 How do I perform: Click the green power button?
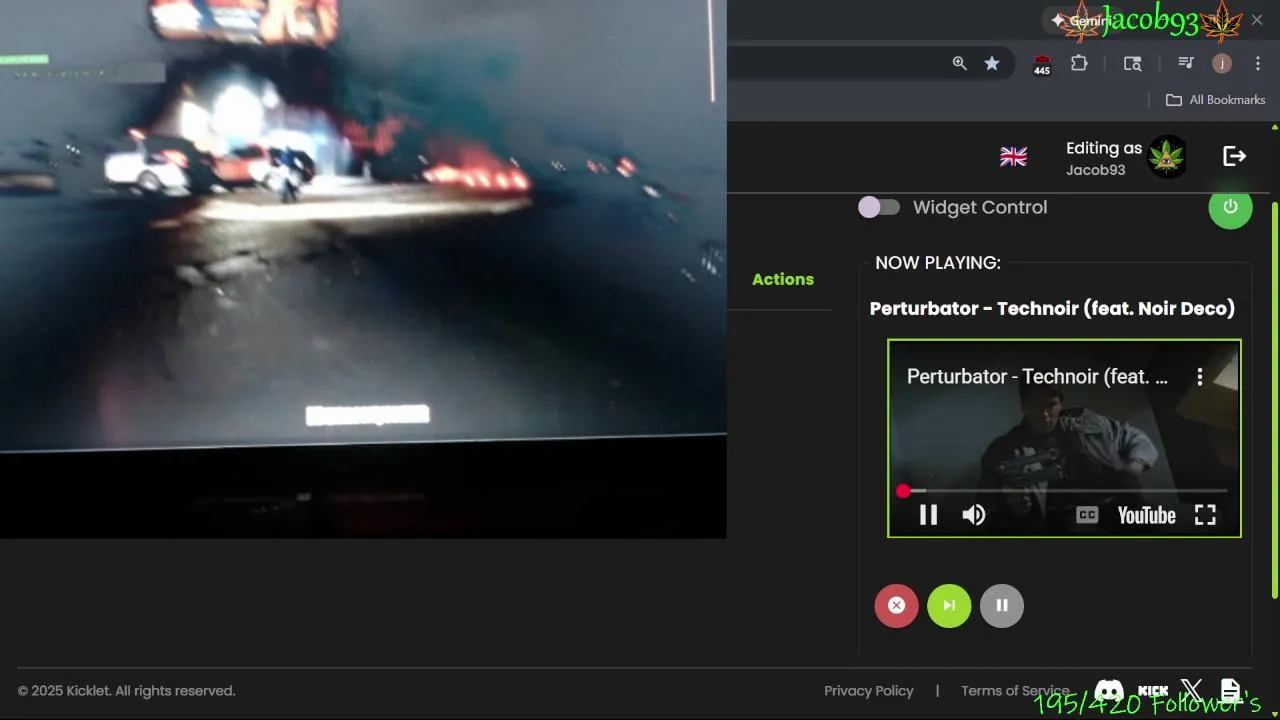(x=1230, y=207)
